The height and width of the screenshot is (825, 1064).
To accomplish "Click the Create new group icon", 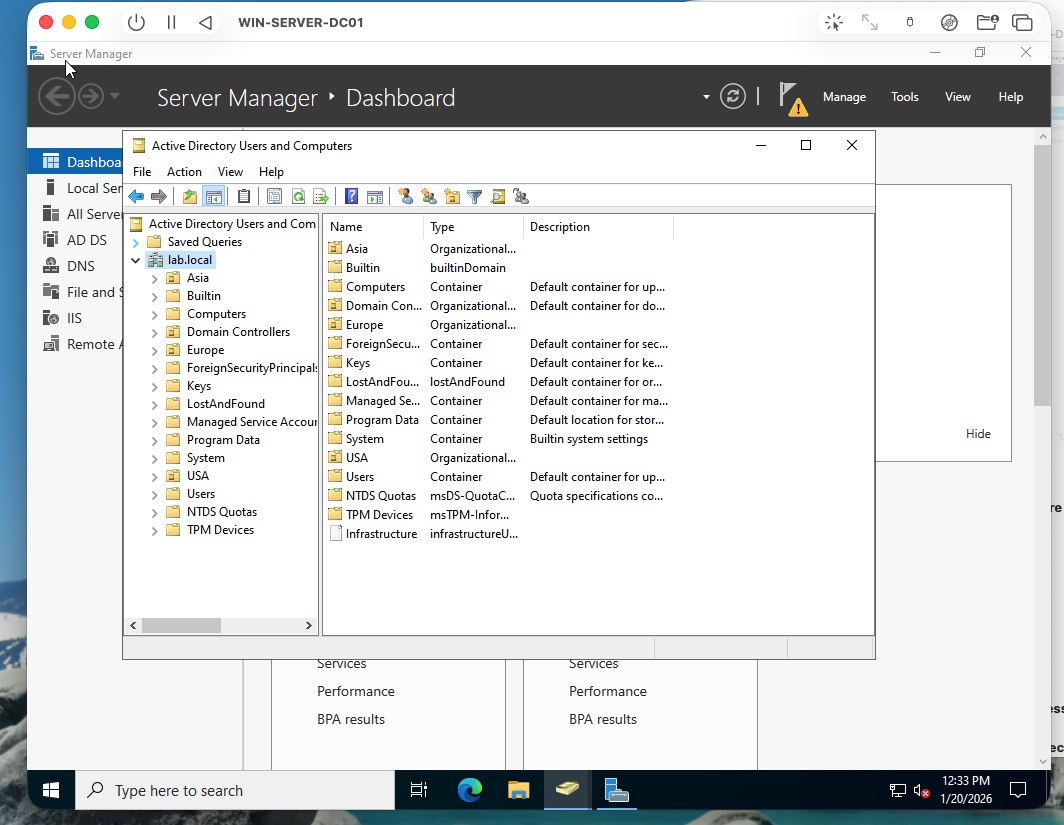I will 429,197.
